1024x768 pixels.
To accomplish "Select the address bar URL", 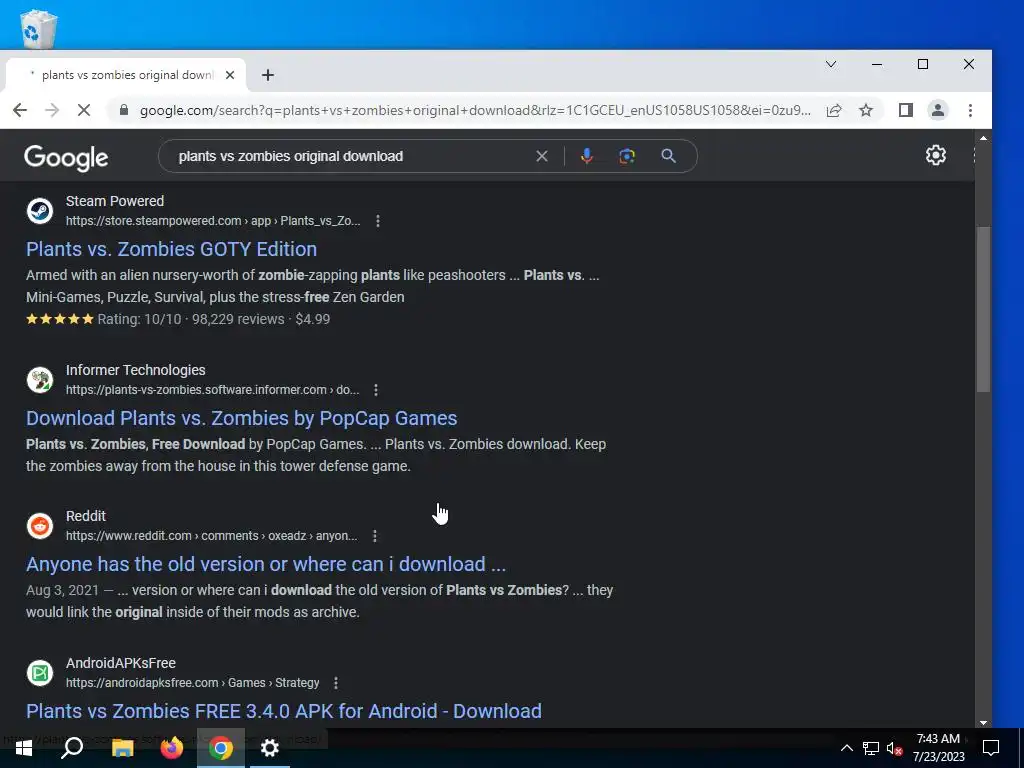I will click(475, 110).
